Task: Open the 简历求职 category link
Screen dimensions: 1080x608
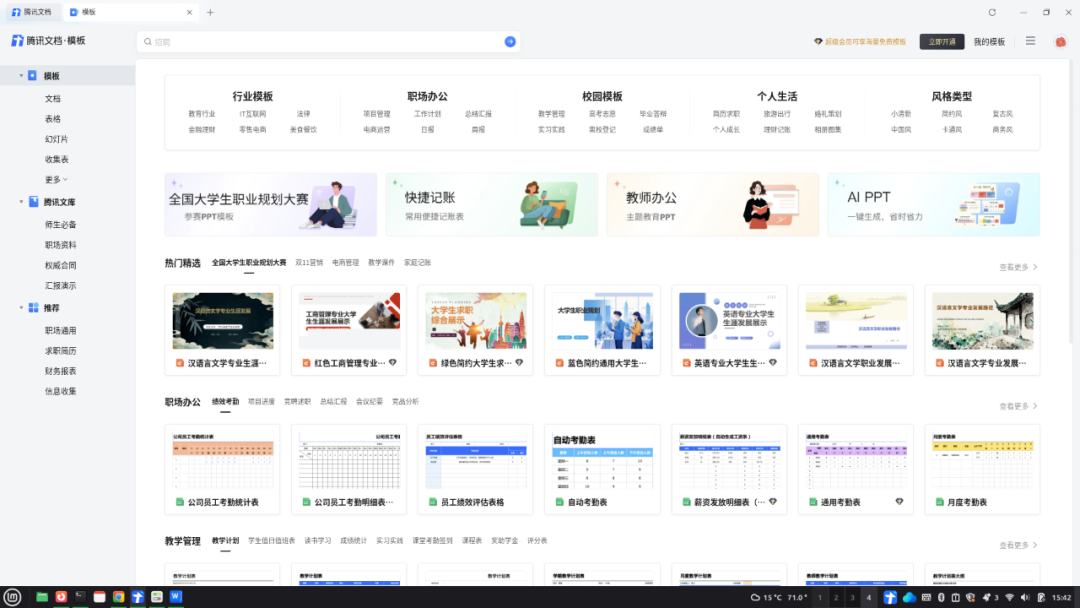Action: pyautogui.click(x=726, y=114)
